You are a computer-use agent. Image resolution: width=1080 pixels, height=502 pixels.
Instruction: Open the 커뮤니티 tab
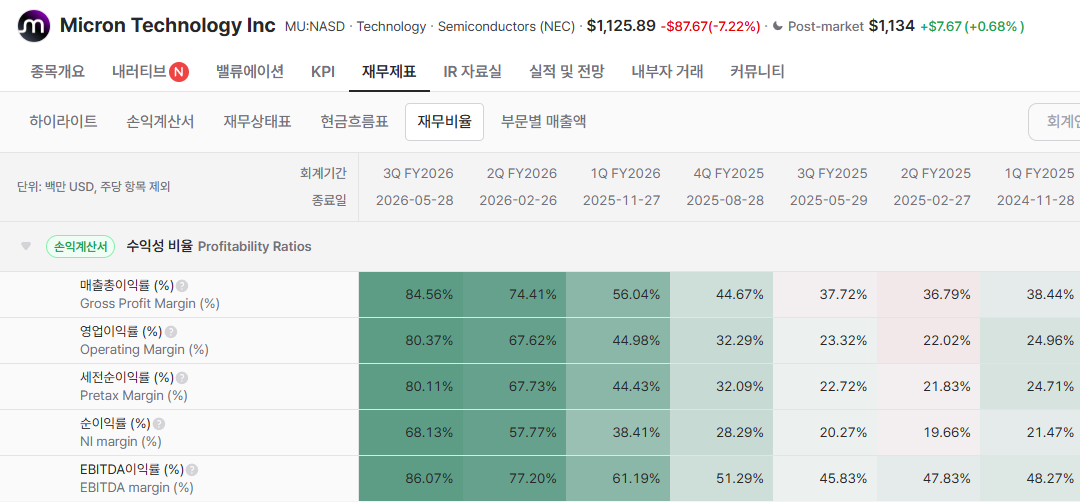coord(757,72)
